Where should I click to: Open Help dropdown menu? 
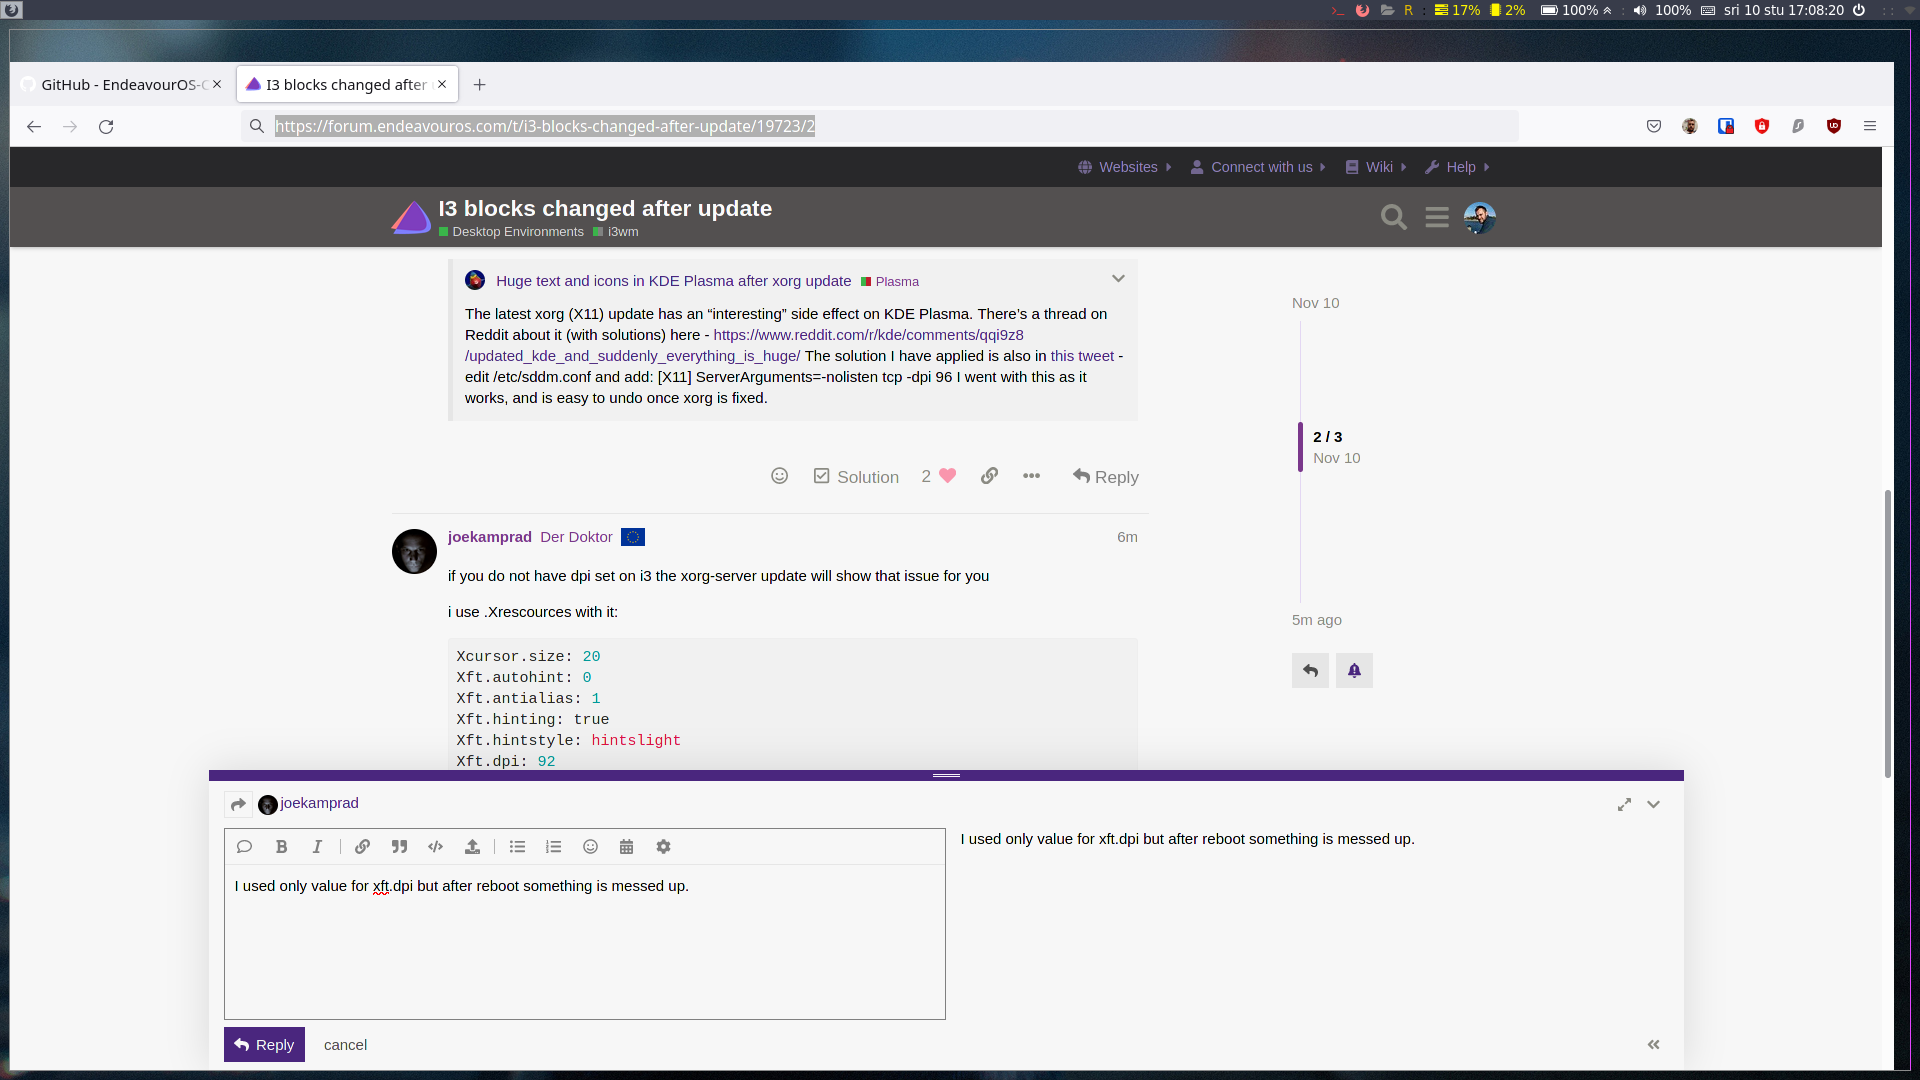tap(1457, 167)
